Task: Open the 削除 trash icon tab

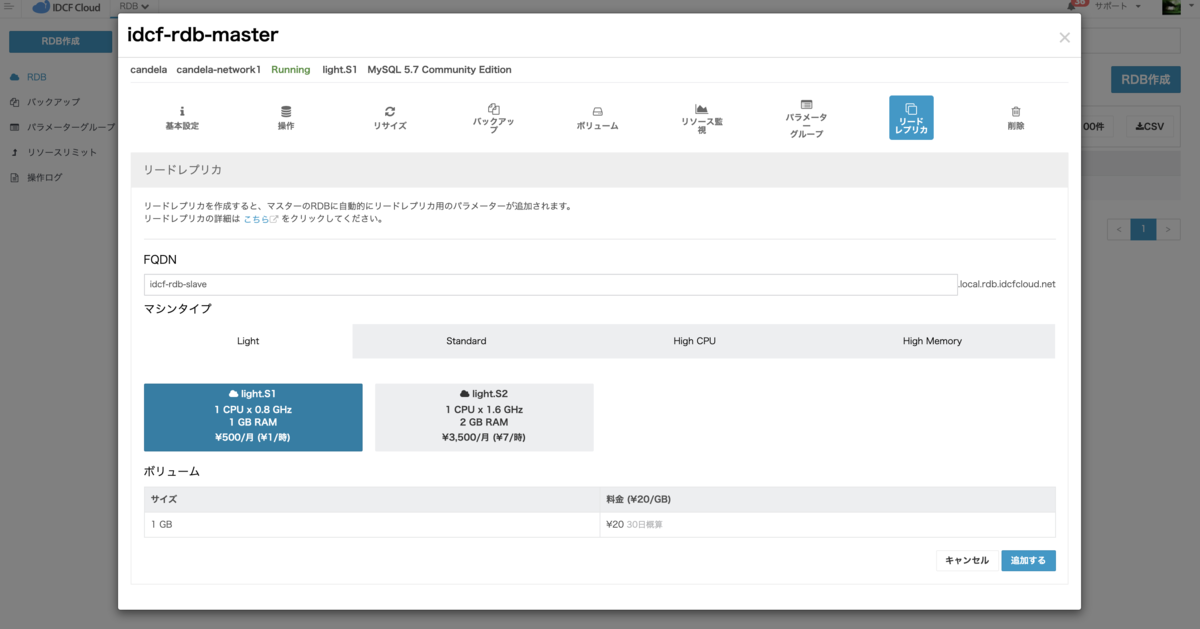Action: (1016, 118)
